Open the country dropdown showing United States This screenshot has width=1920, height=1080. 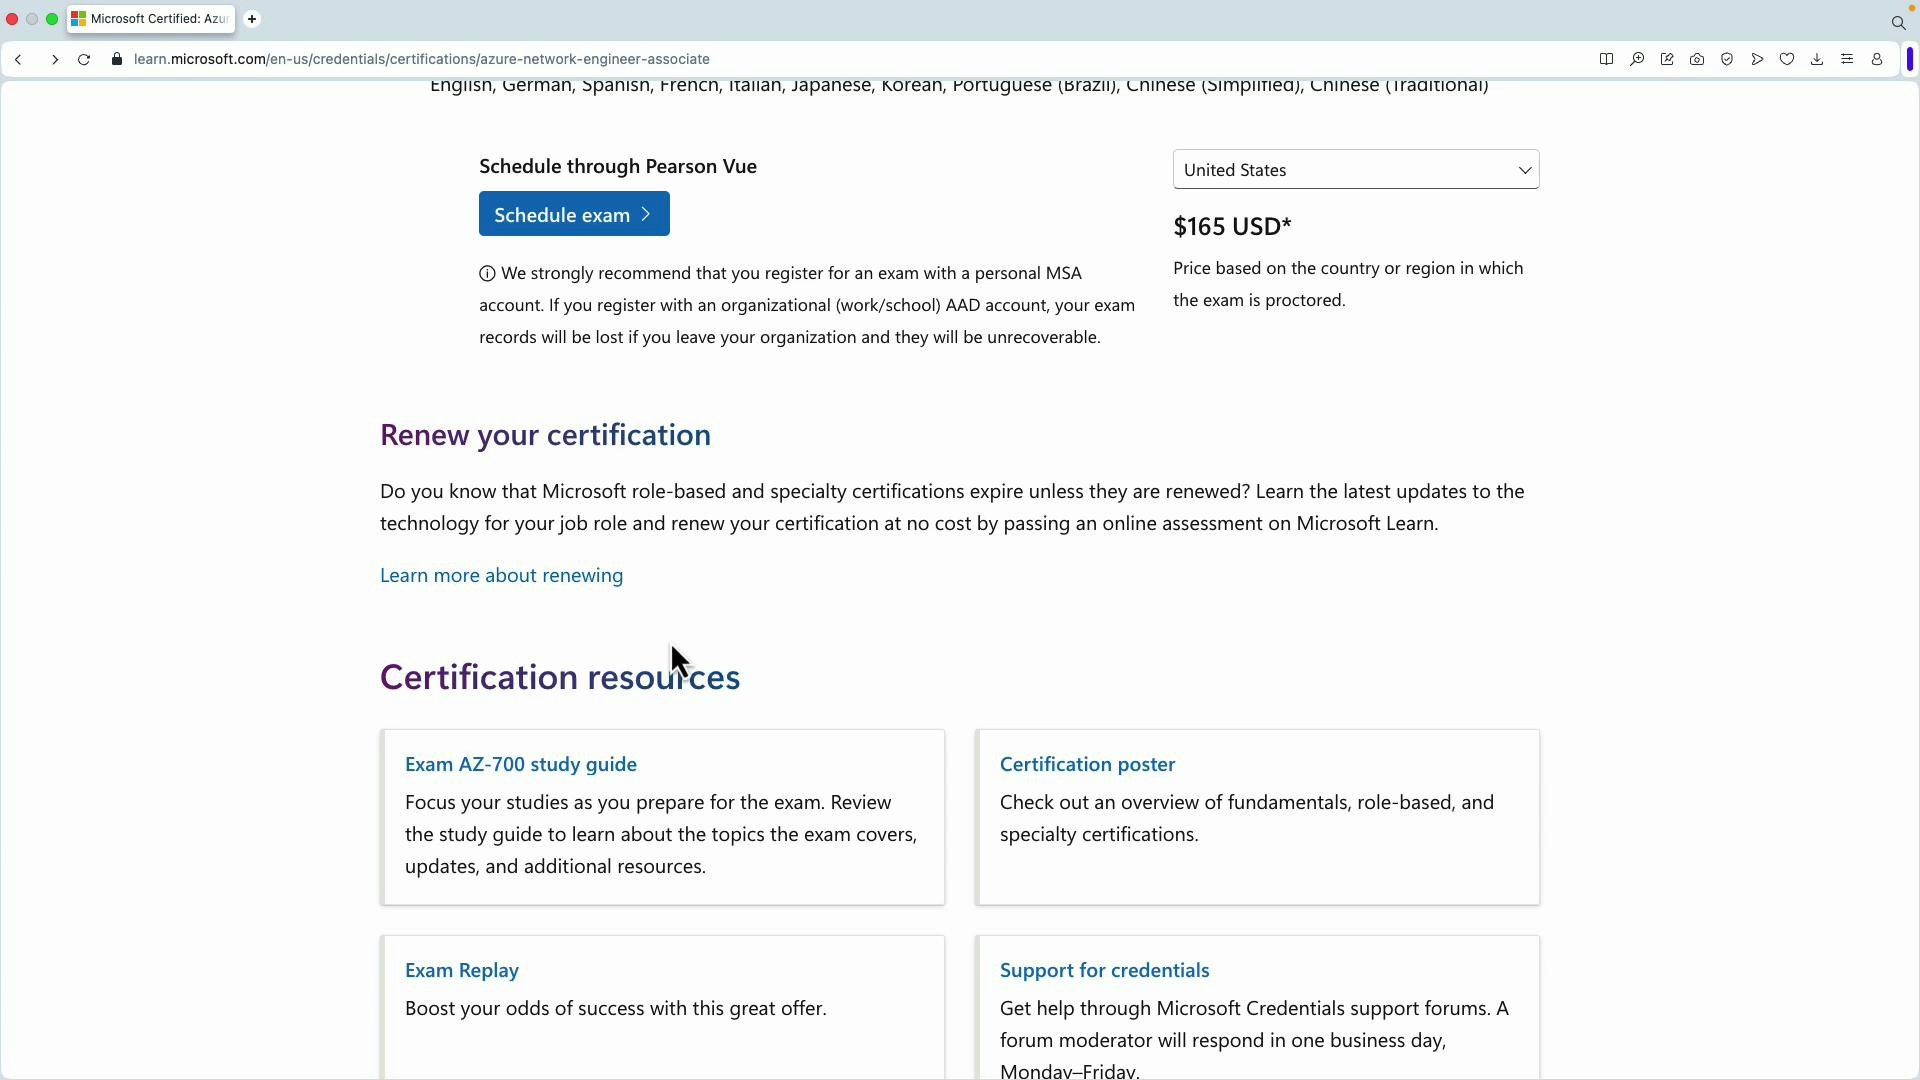[x=1355, y=169]
